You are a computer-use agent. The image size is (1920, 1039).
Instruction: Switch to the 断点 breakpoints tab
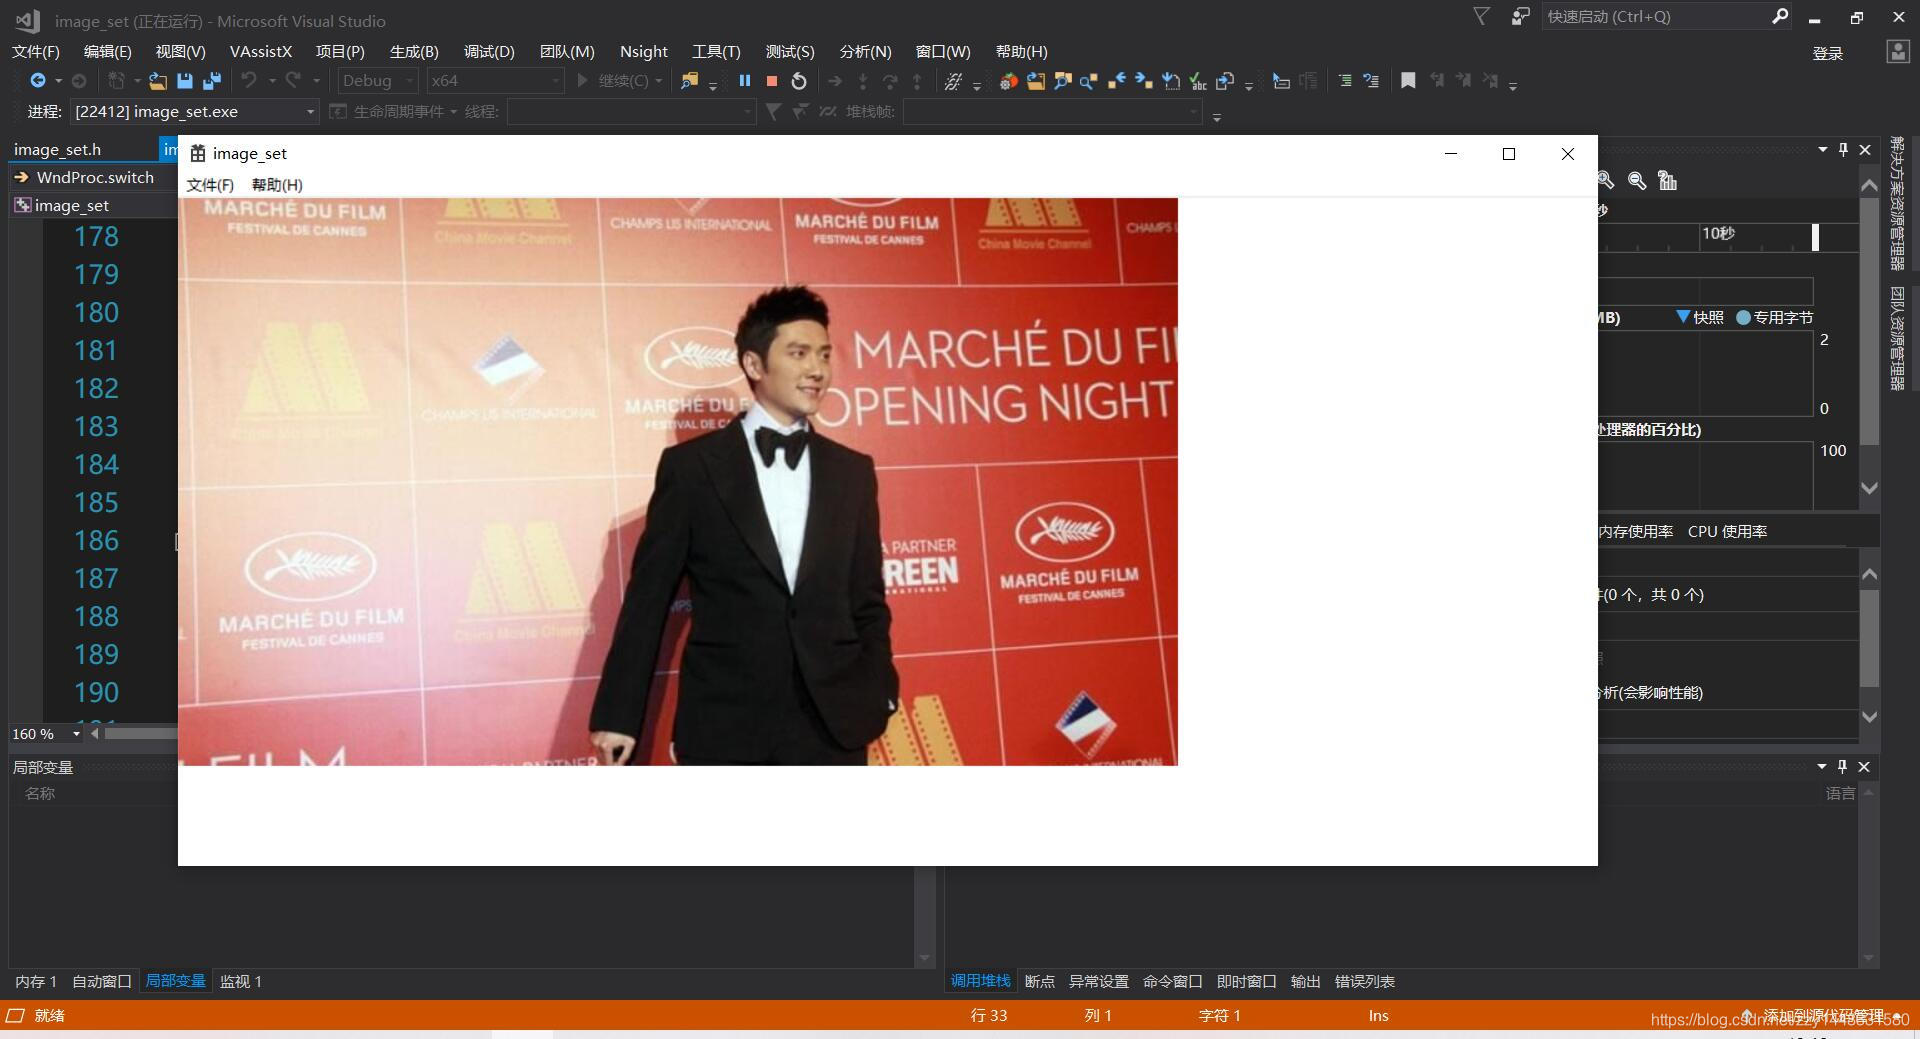[x=1039, y=981]
